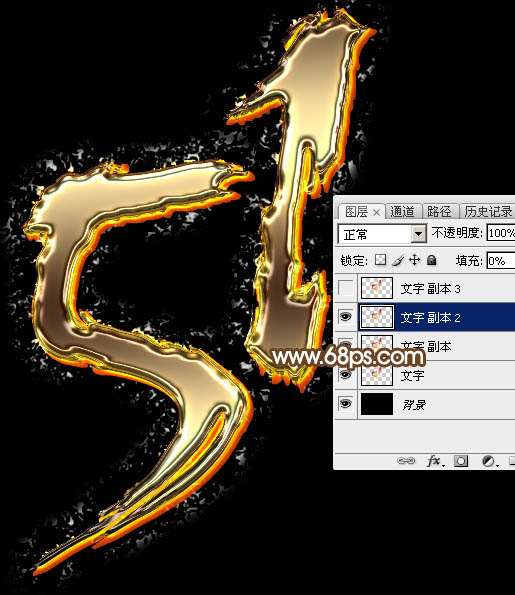Click the 填充 label
The height and width of the screenshot is (595, 515).
pyautogui.click(x=469, y=261)
